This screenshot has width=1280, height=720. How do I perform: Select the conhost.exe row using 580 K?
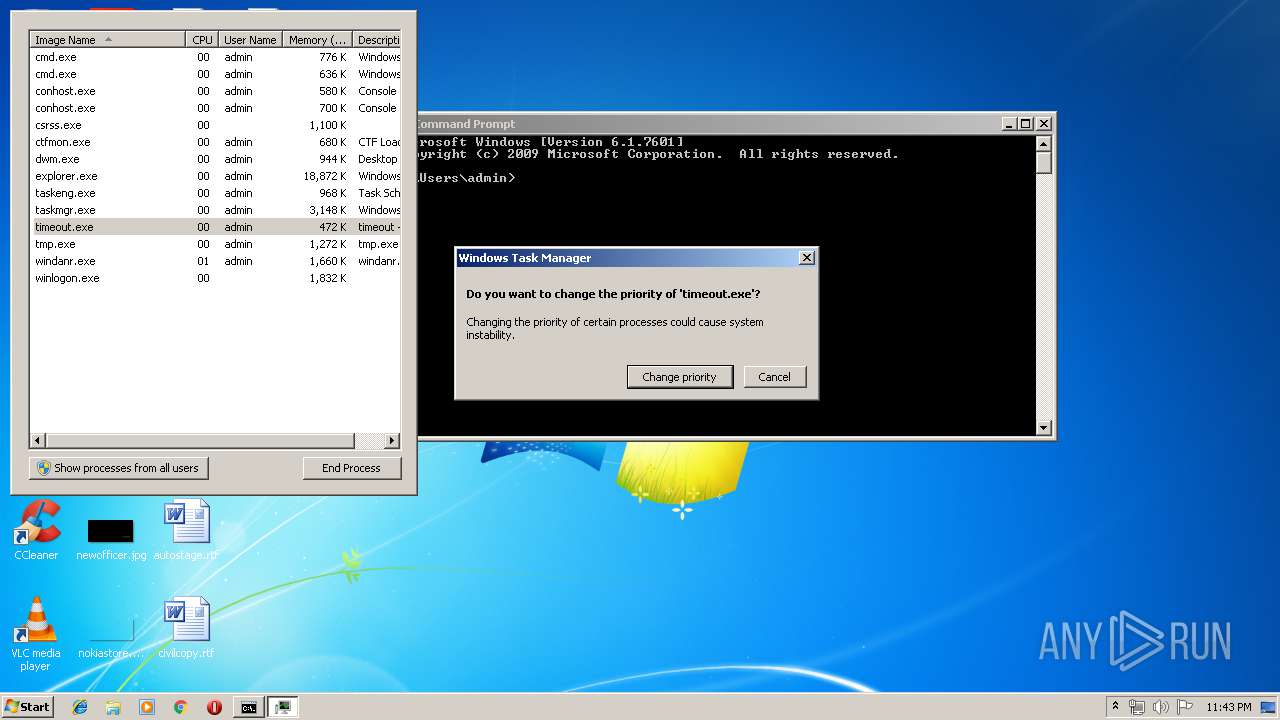[x=215, y=91]
